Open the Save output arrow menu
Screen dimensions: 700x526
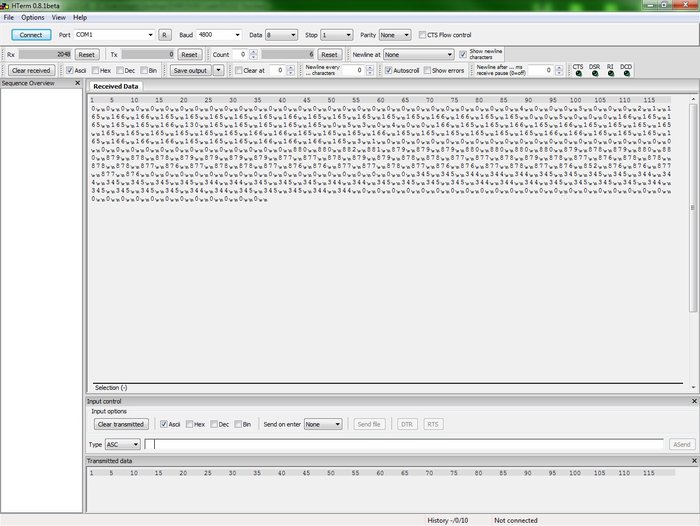219,71
